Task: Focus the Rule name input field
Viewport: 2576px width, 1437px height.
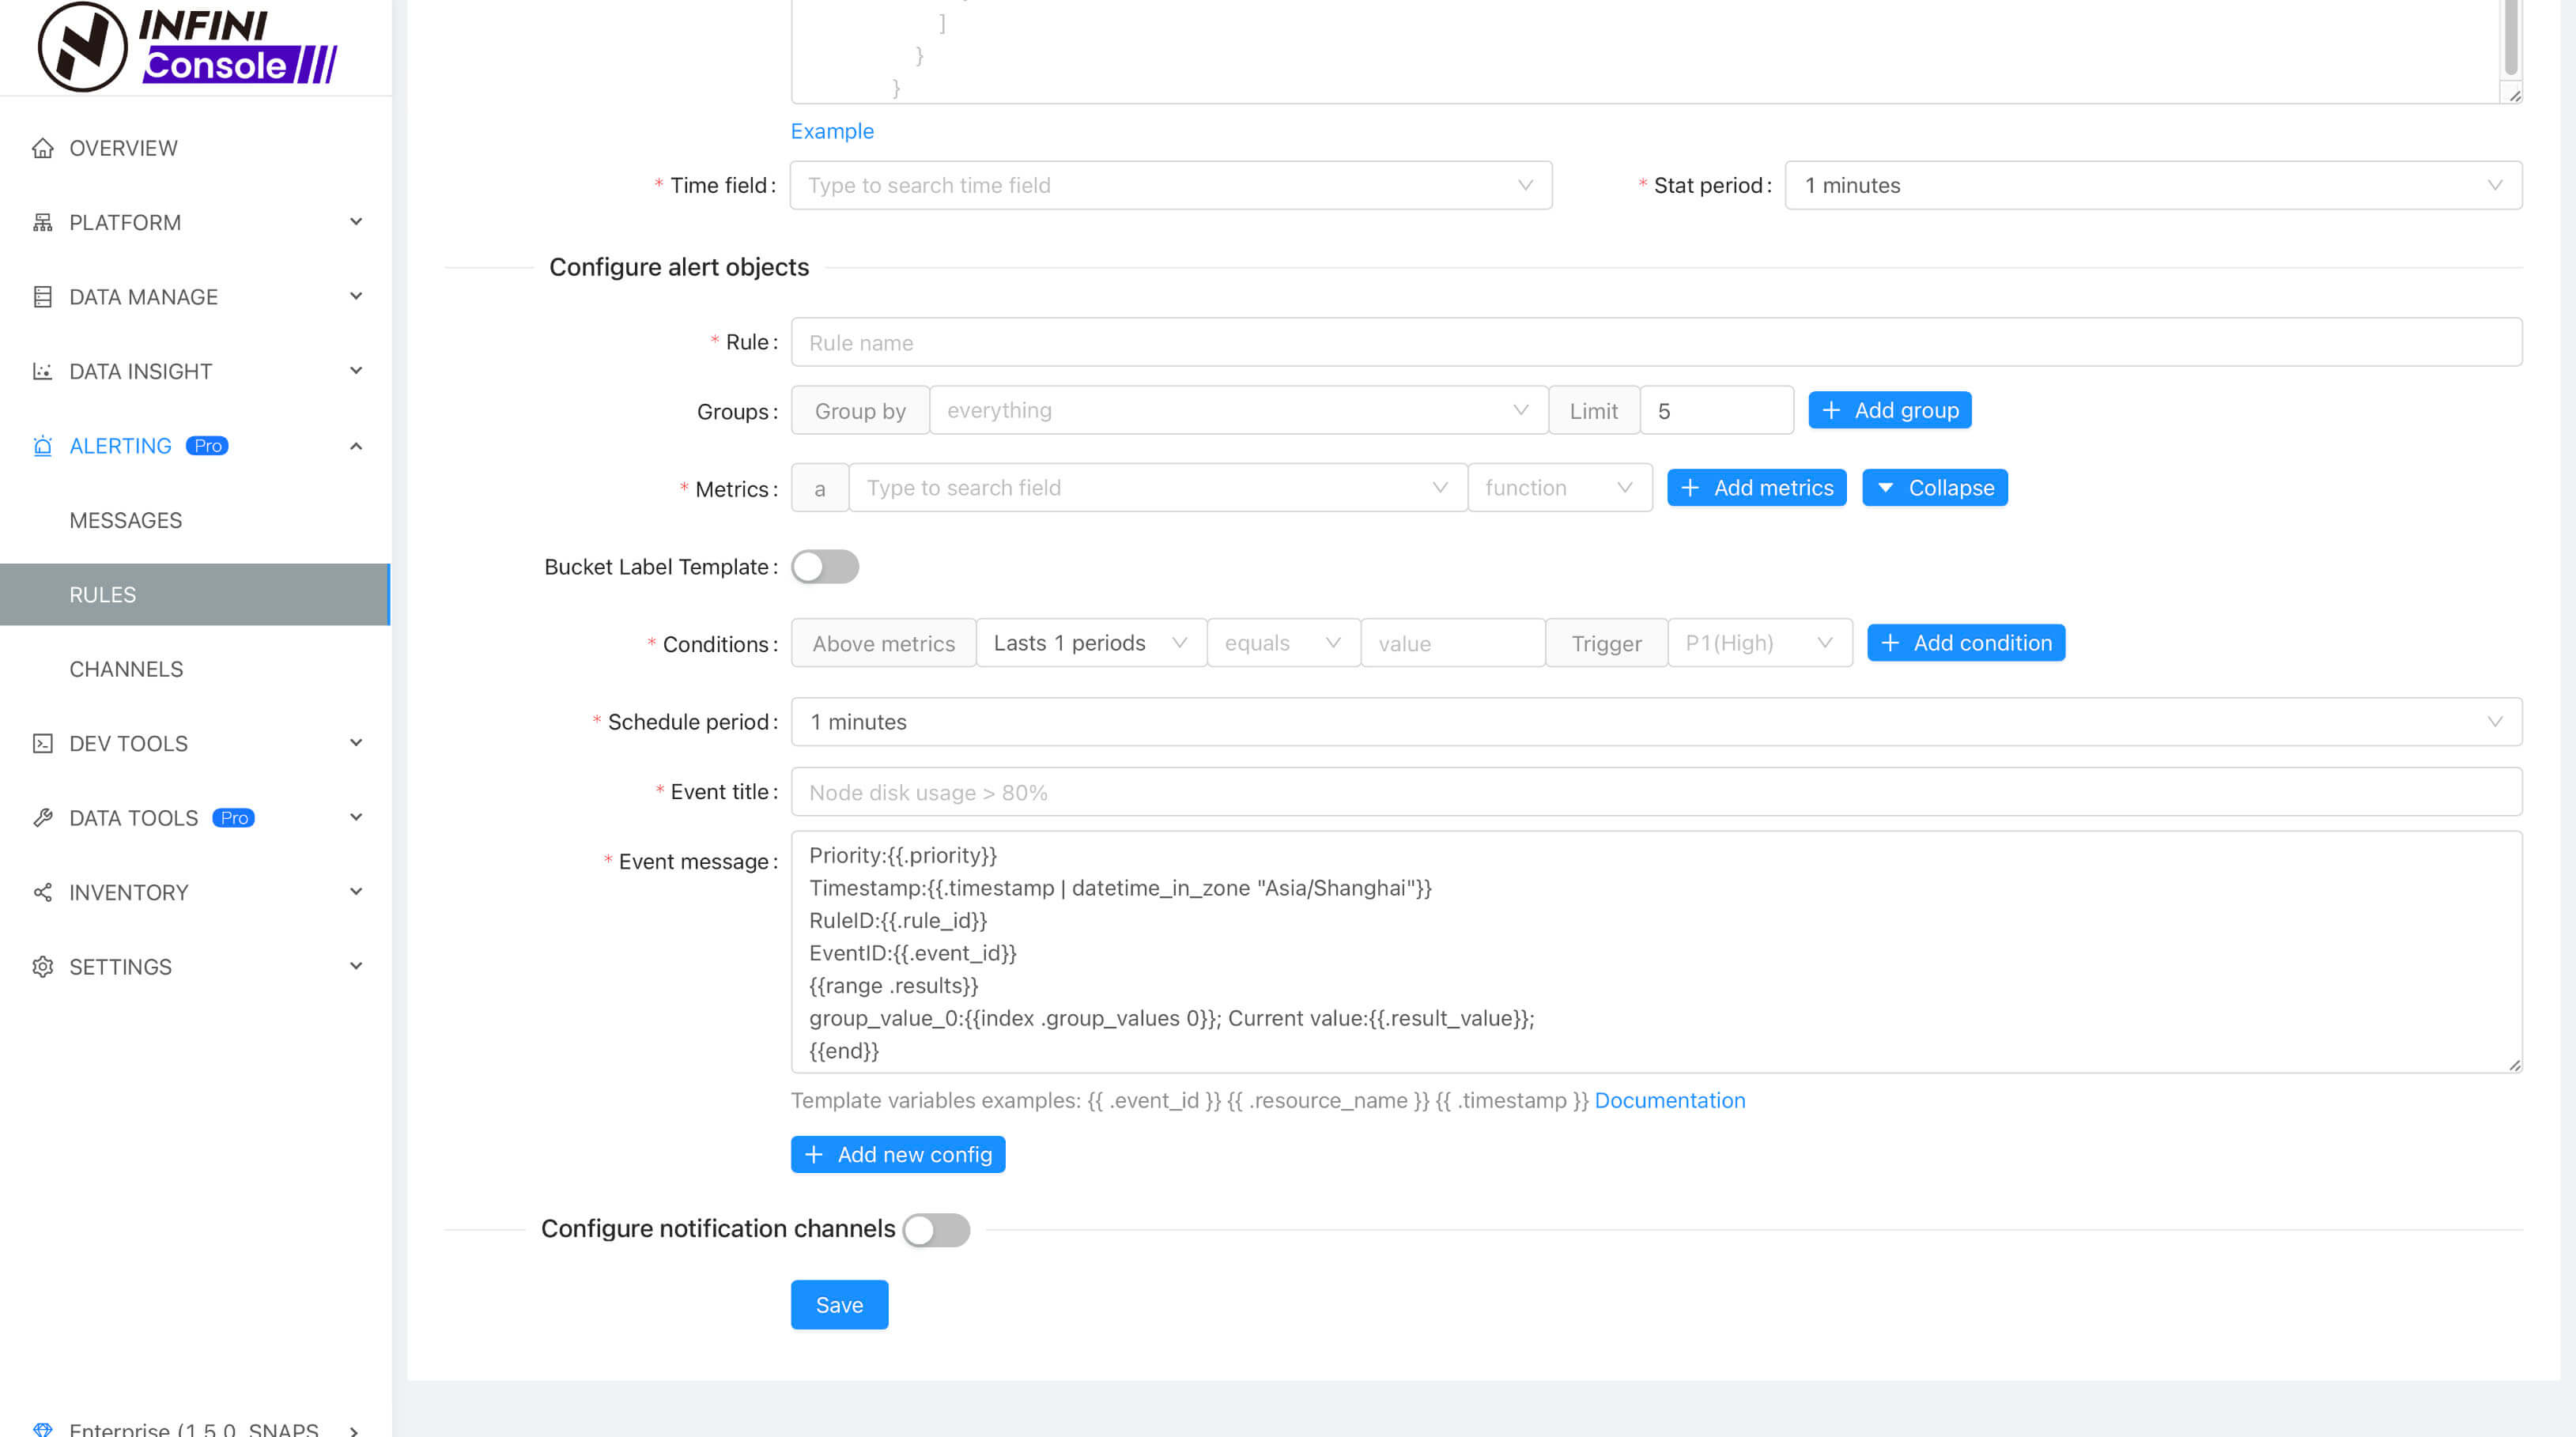Action: (x=1656, y=342)
